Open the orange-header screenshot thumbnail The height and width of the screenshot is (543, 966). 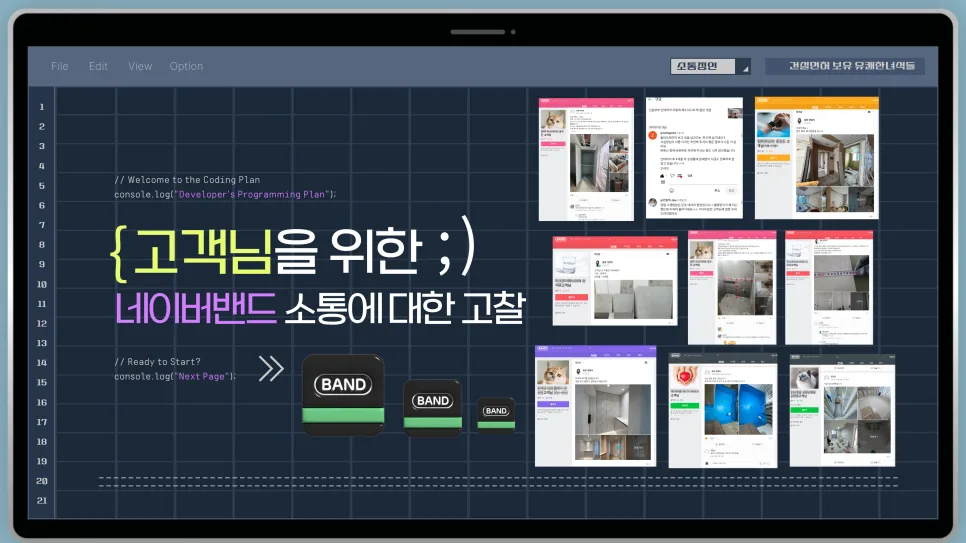click(x=816, y=158)
